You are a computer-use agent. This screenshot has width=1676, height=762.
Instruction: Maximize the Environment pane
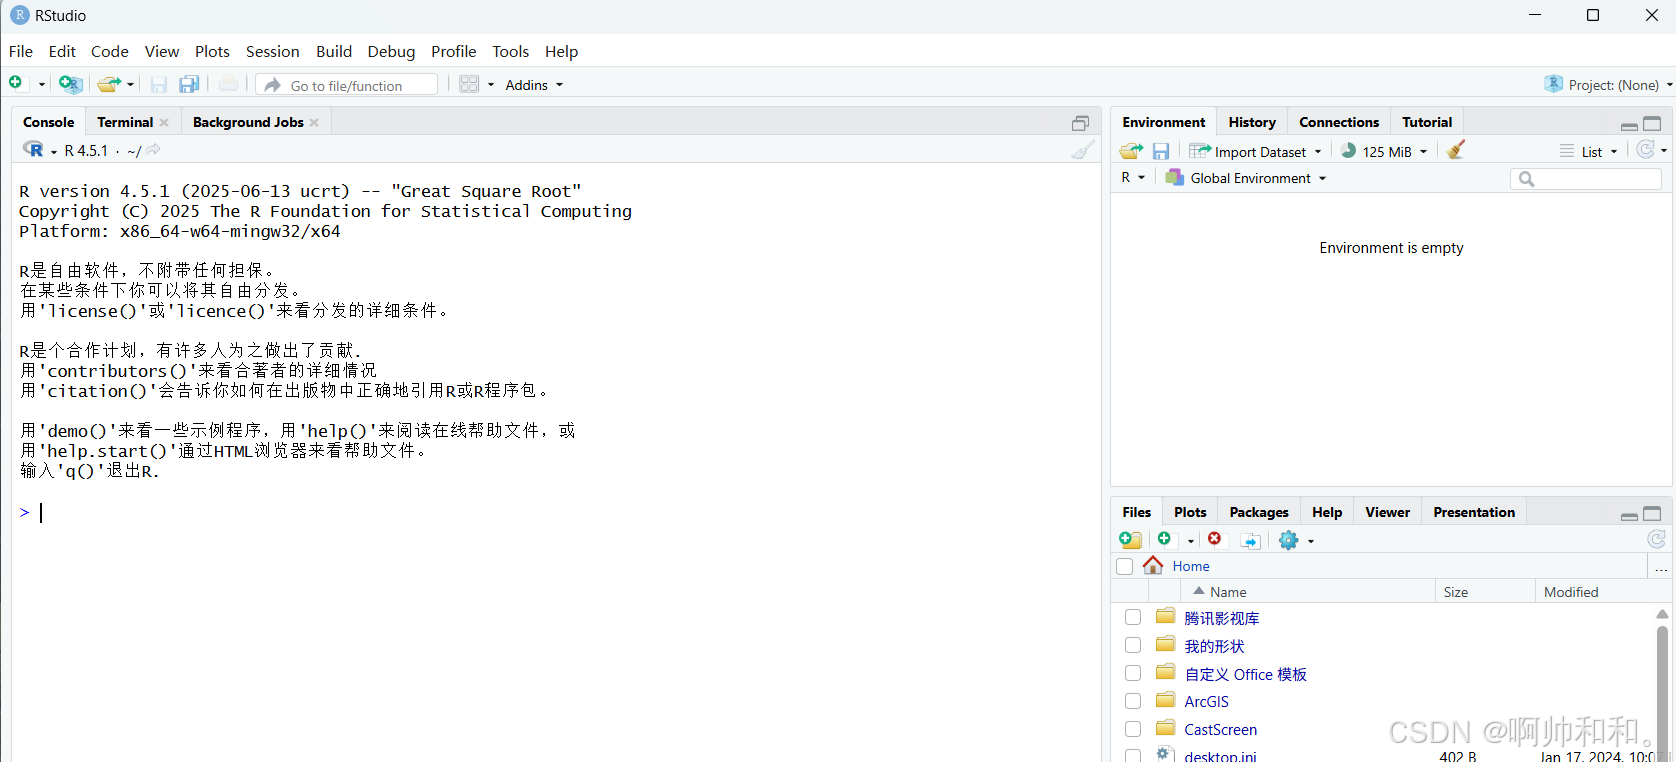1652,124
